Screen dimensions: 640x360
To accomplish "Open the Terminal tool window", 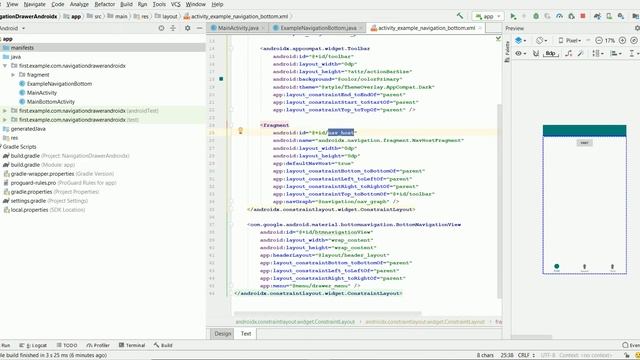I will point(132,345).
